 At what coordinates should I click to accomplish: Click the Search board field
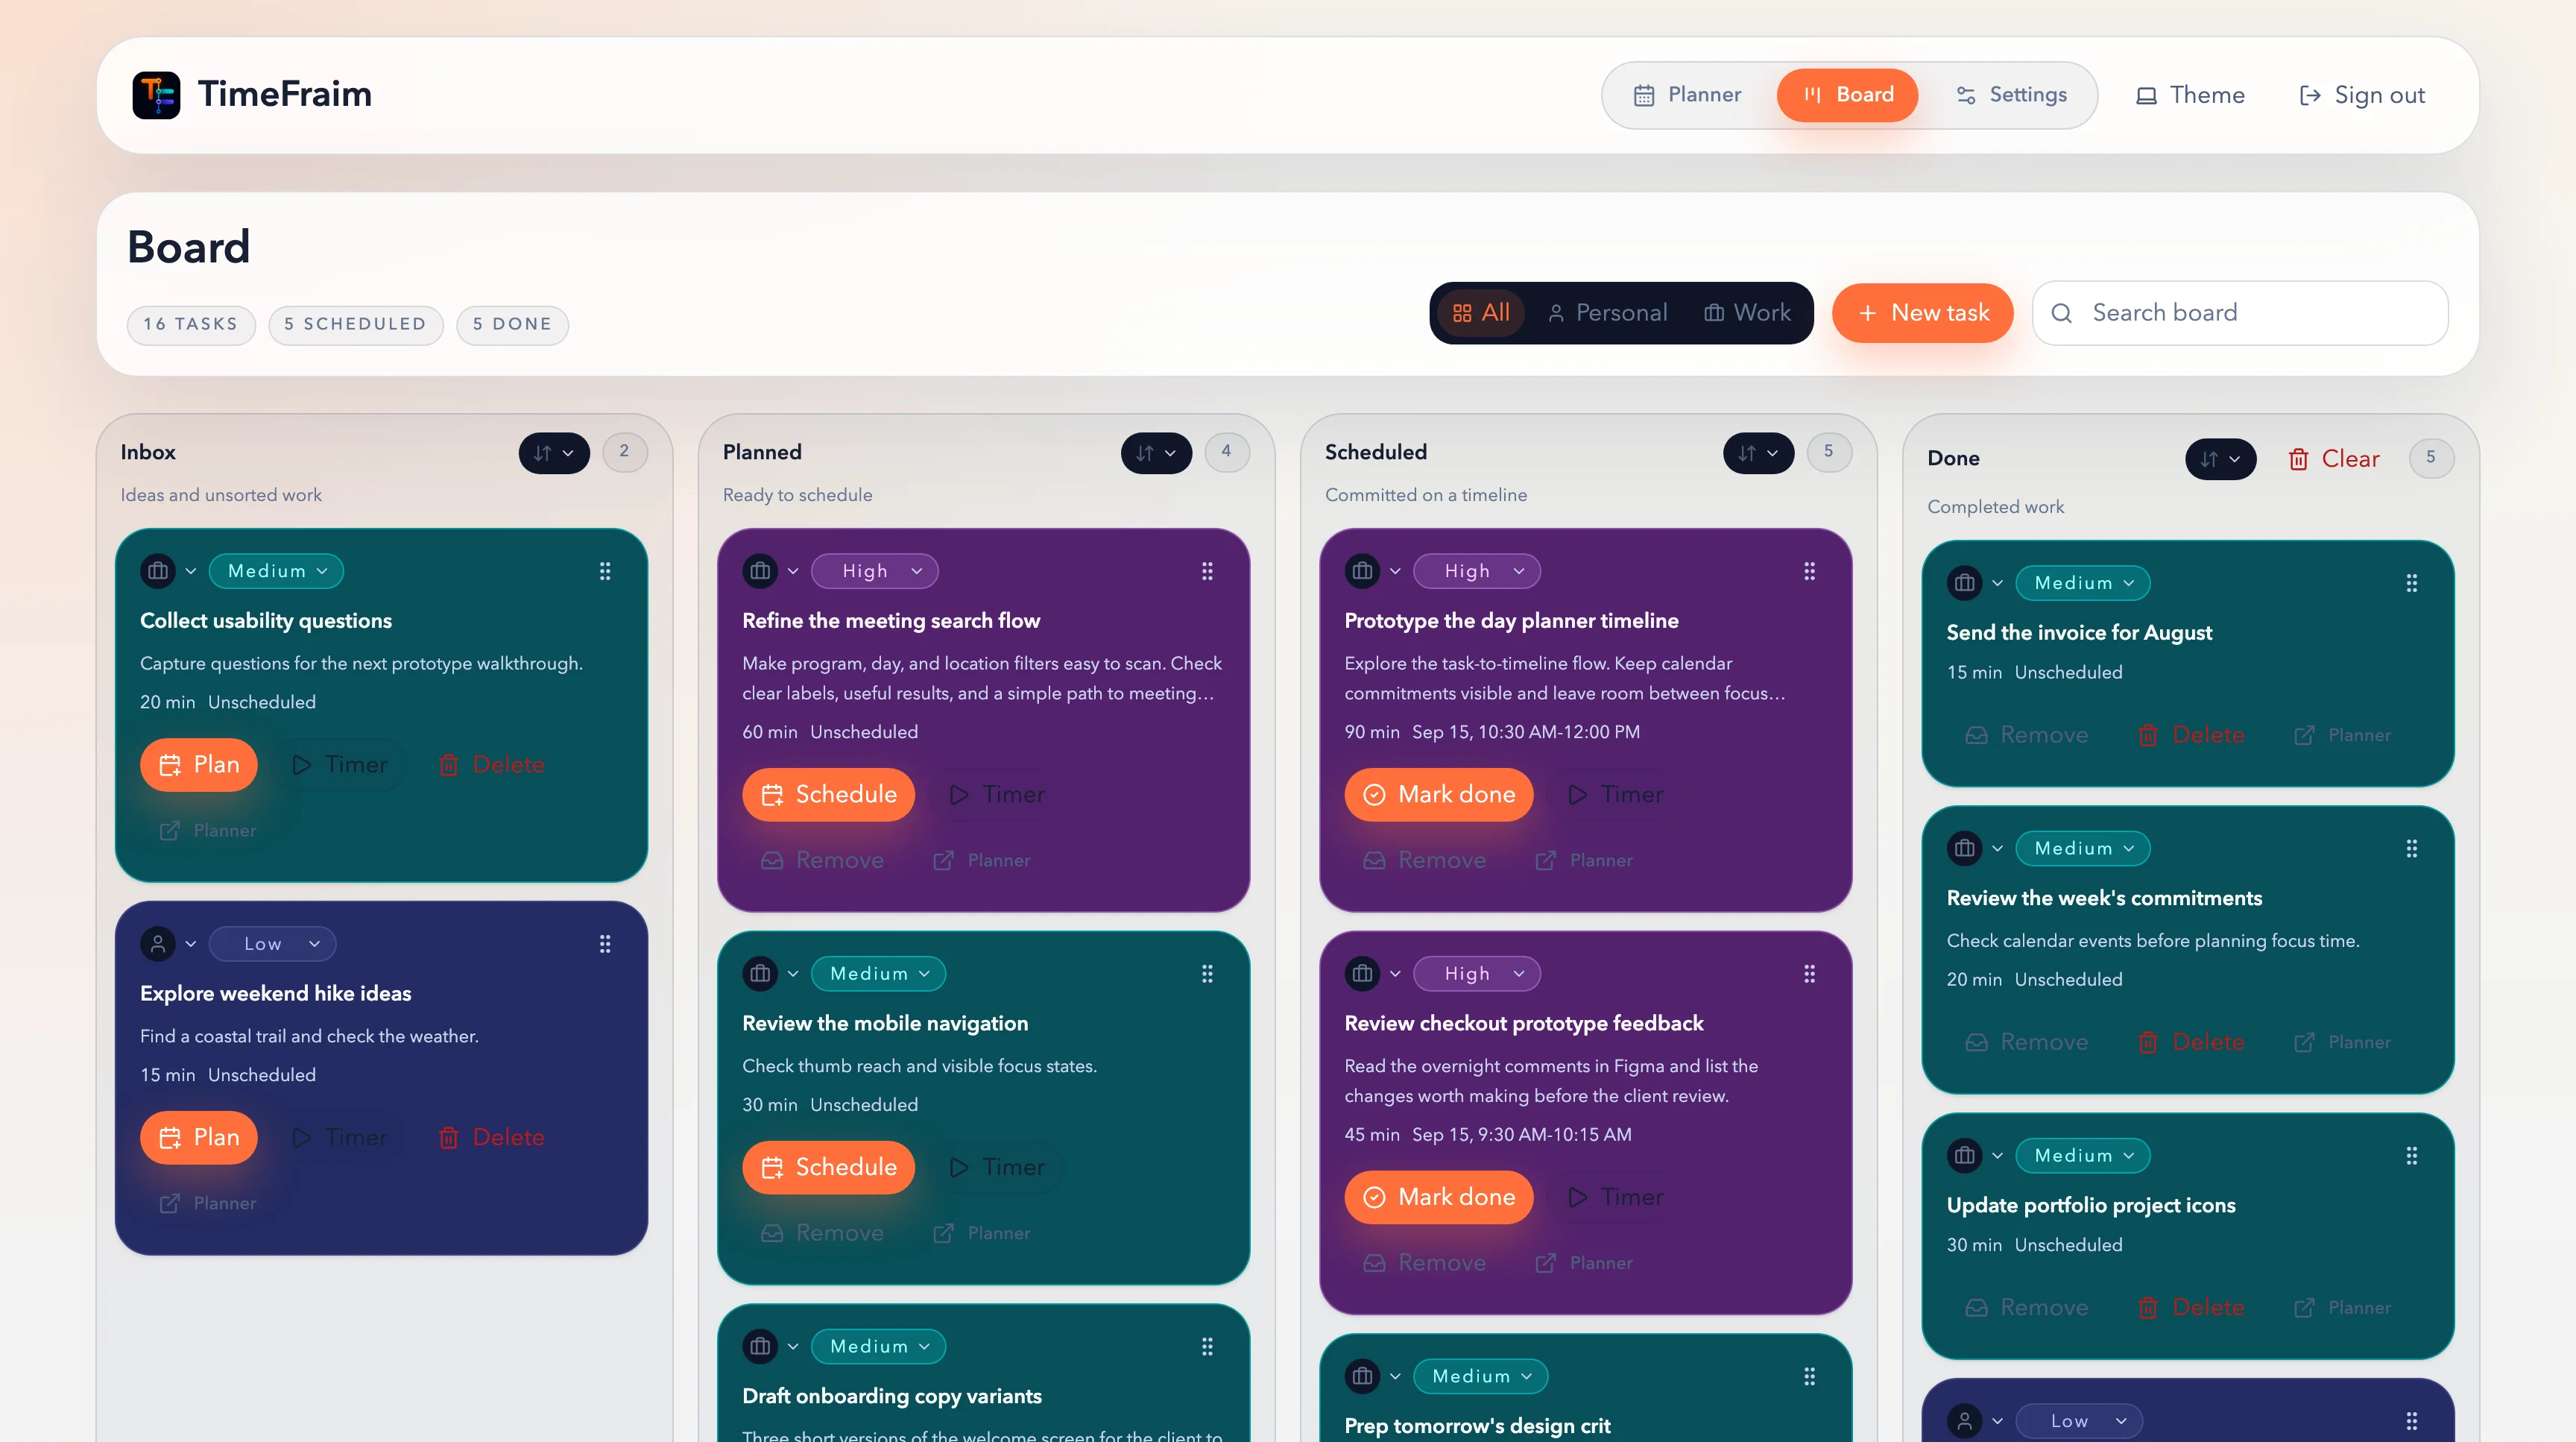[x=2240, y=313]
